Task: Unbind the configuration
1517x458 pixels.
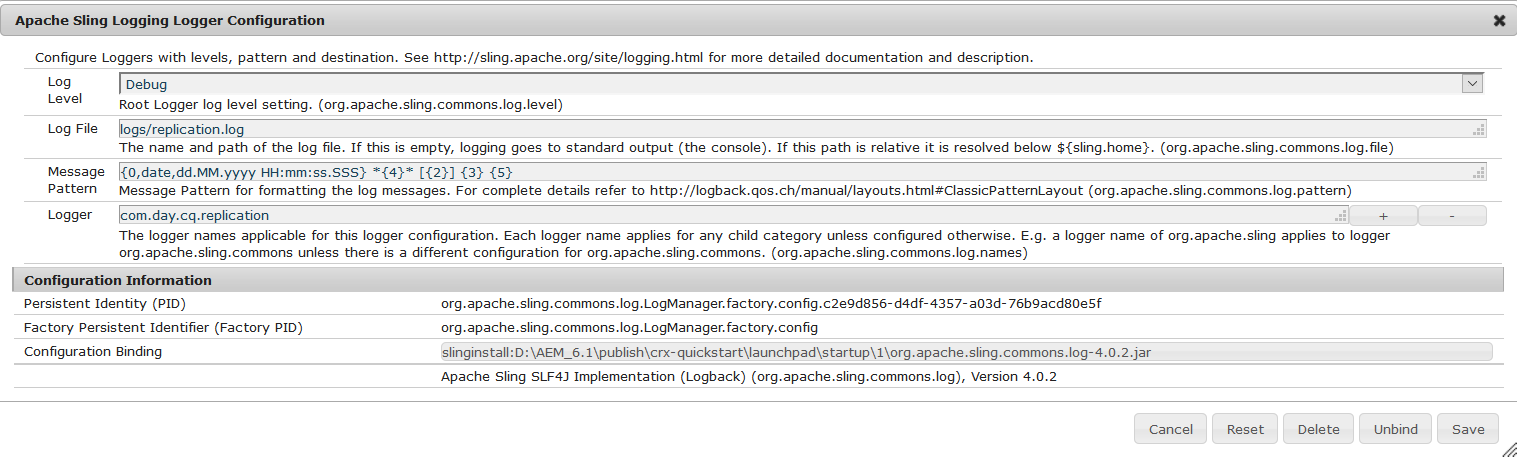Action: [1395, 429]
